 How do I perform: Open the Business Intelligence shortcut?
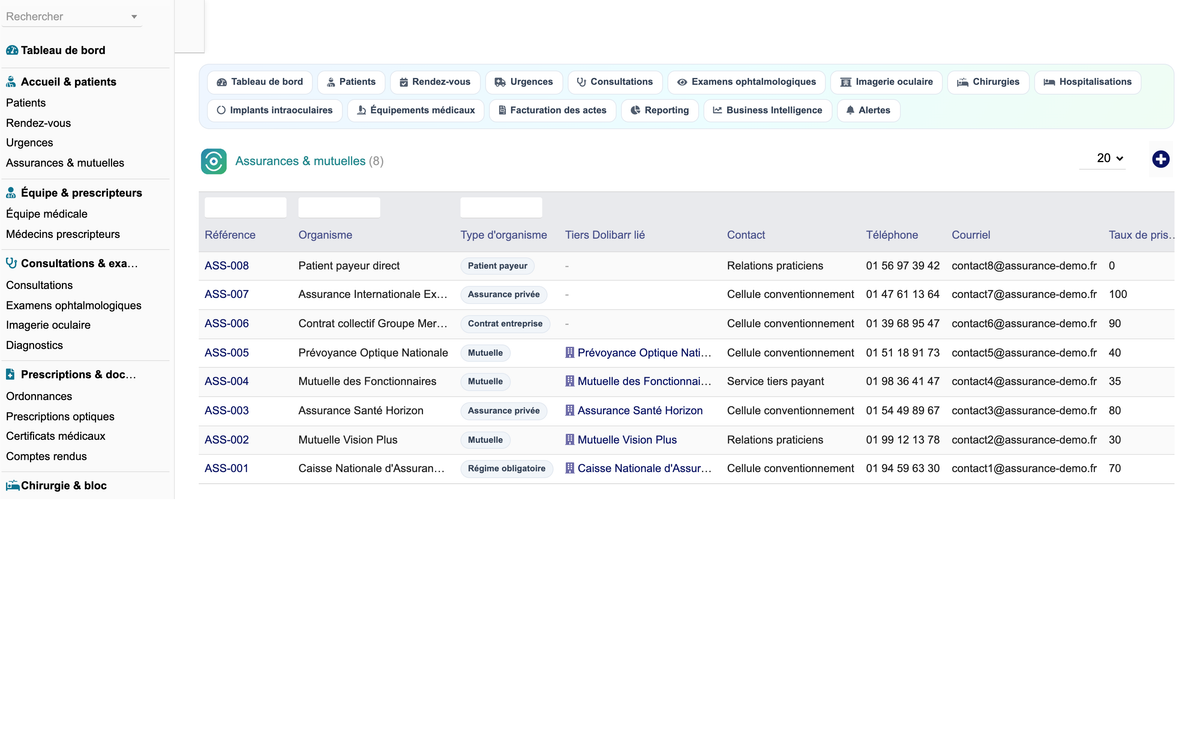[x=768, y=110]
